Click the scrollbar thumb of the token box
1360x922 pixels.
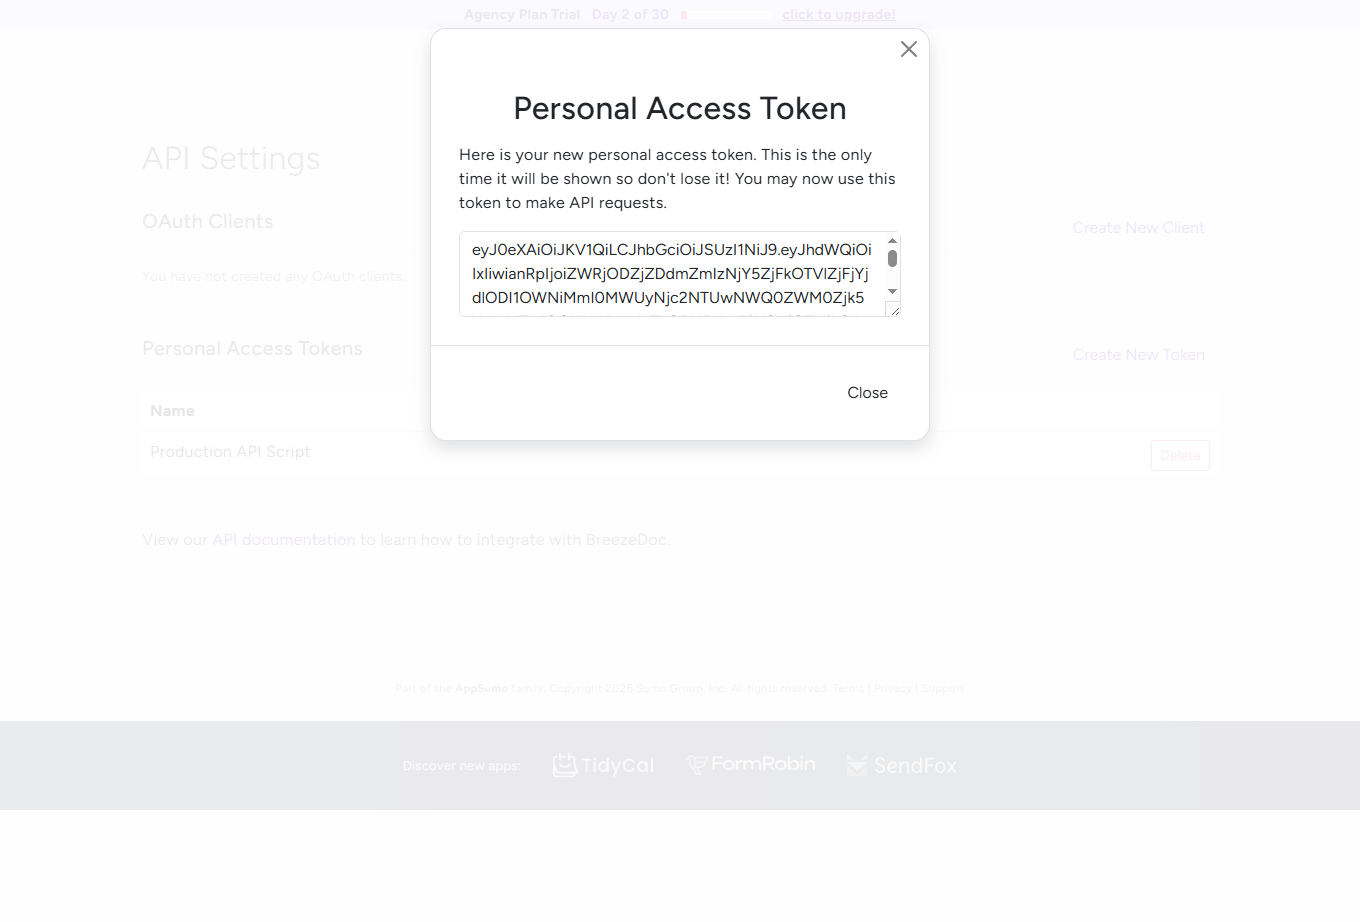coord(892,260)
